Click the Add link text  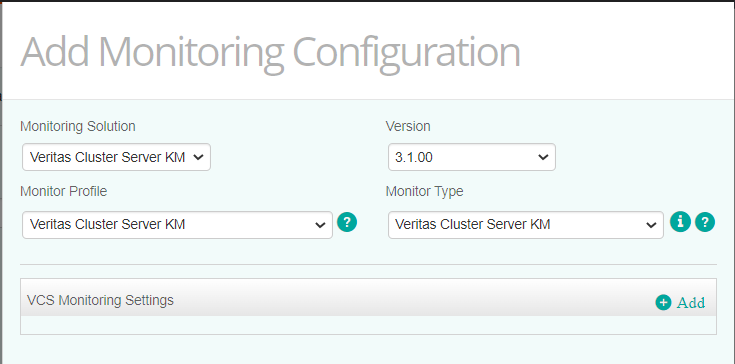[691, 303]
